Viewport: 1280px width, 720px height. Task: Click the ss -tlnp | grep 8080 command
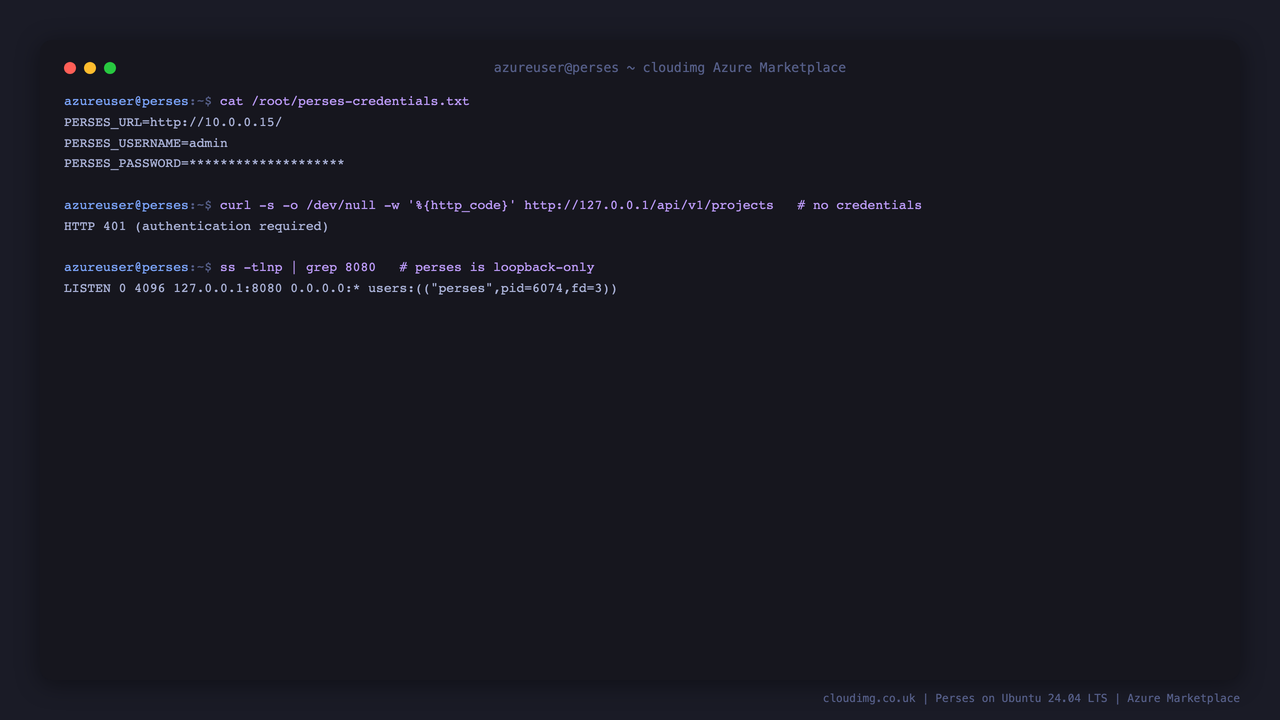click(298, 267)
